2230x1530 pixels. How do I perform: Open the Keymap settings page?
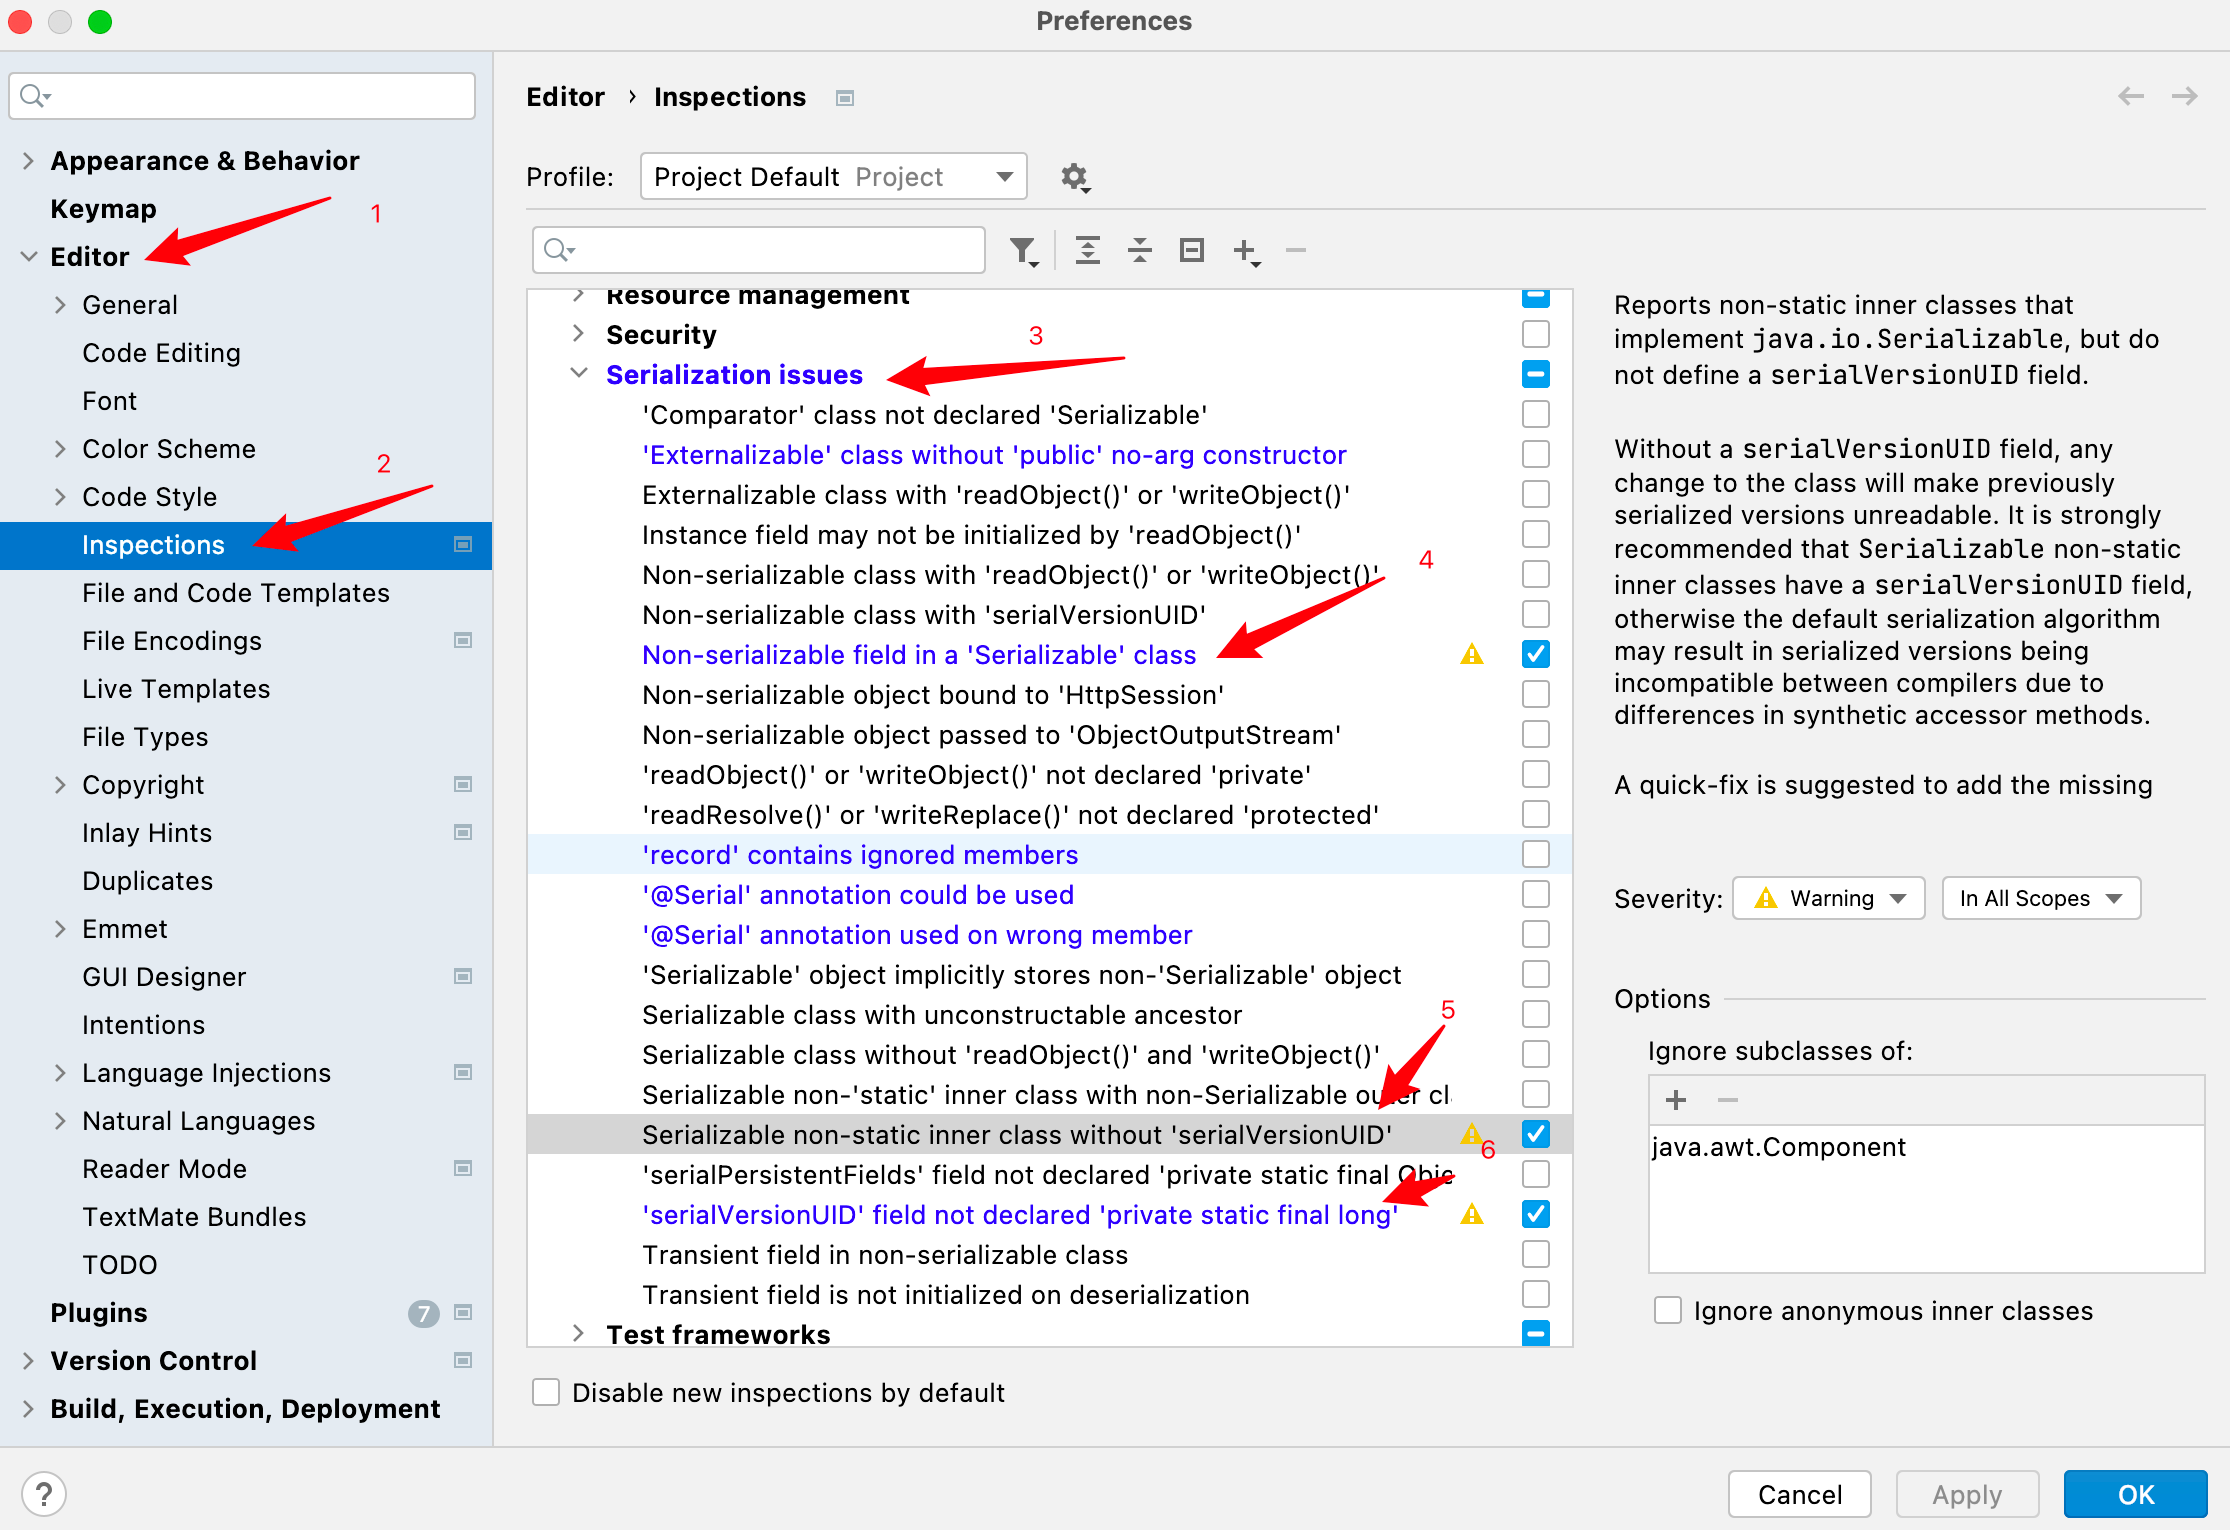(103, 209)
